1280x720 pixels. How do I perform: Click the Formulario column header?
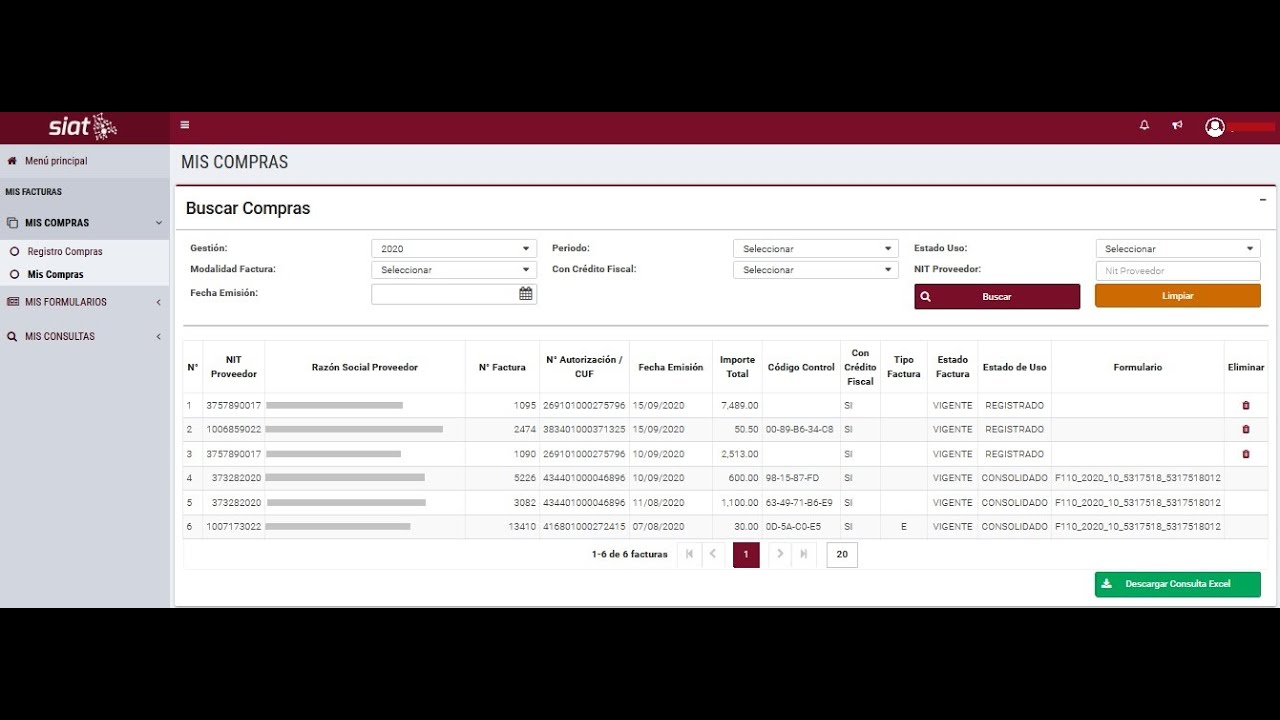click(1138, 367)
